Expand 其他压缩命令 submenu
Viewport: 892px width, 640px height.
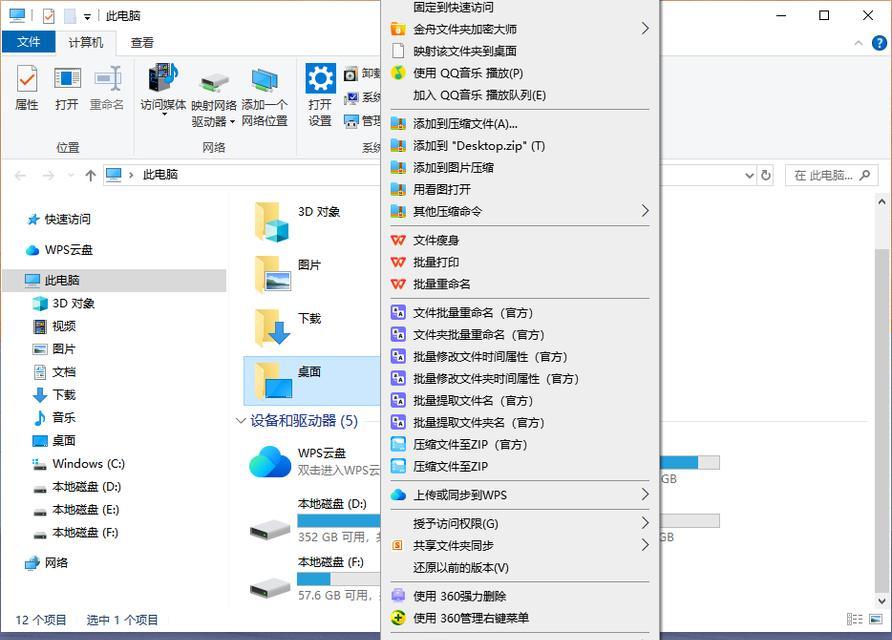click(645, 211)
